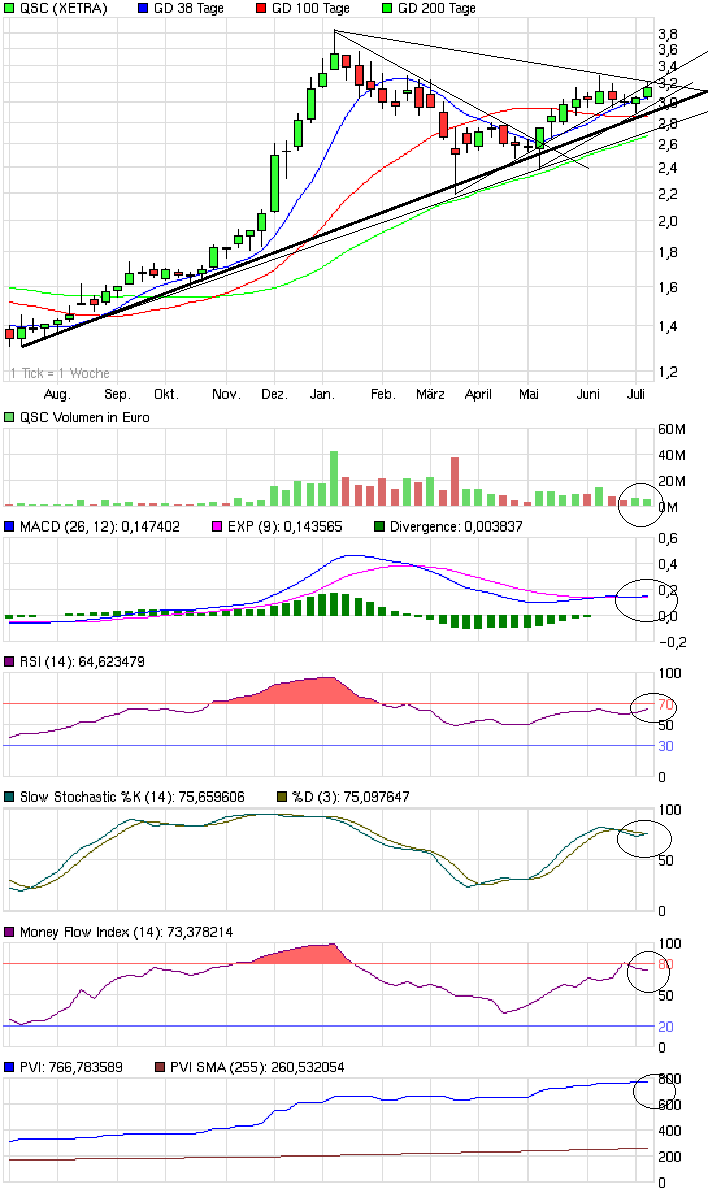Click the %D (3) legend square

(282, 797)
